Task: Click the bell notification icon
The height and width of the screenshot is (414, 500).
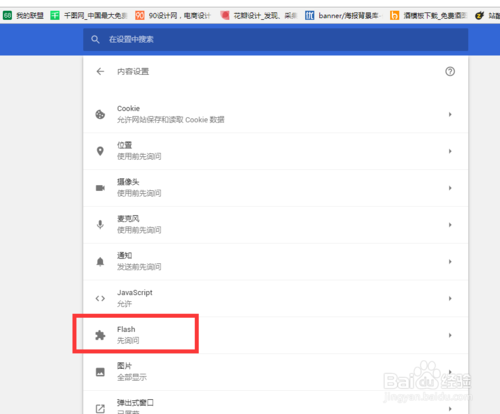Action: click(100, 262)
